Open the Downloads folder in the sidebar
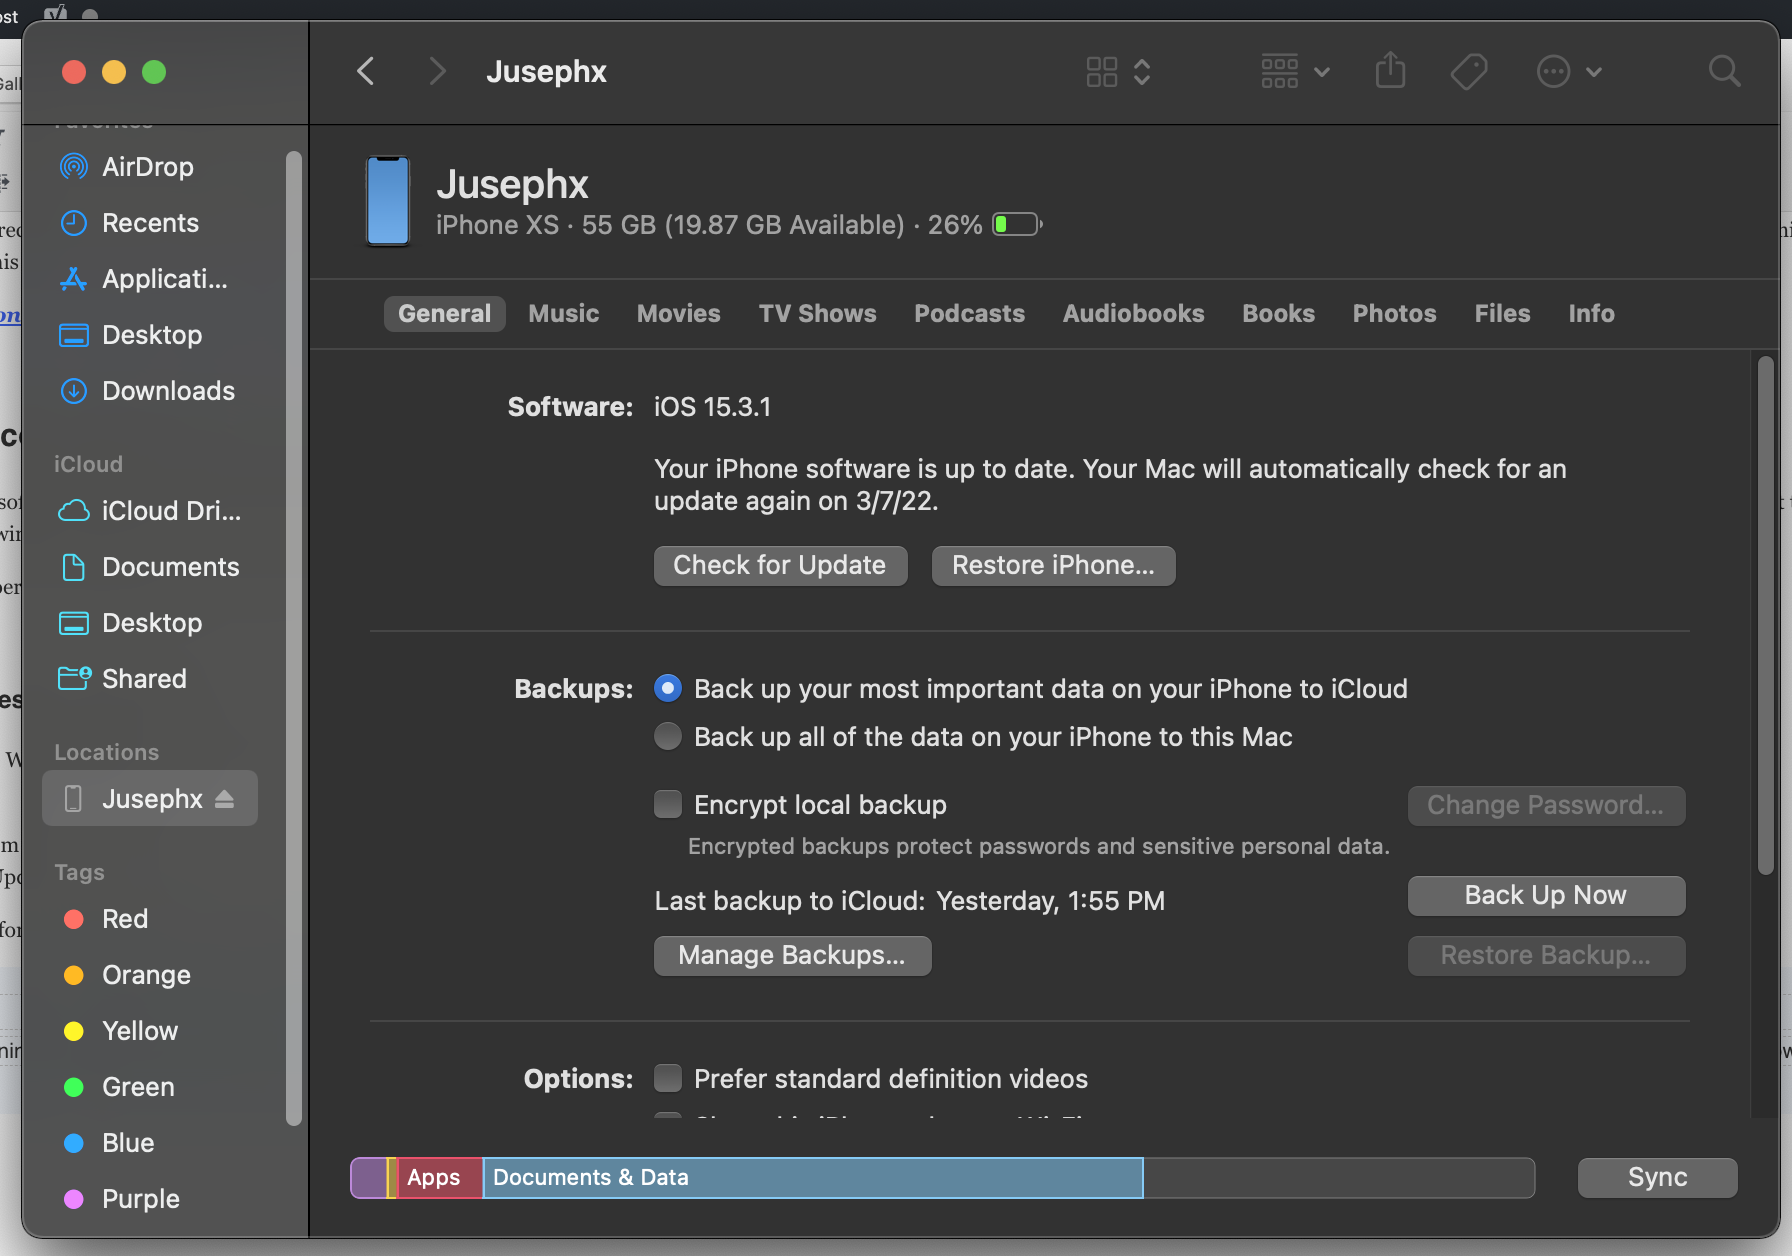This screenshot has height=1256, width=1792. point(168,391)
